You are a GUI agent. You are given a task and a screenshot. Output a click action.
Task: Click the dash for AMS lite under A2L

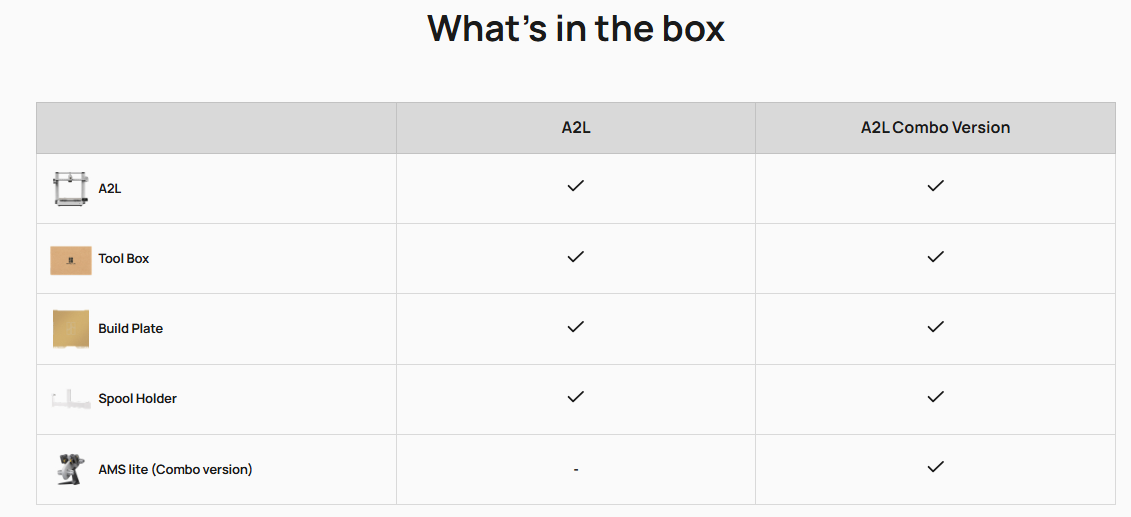pos(576,469)
